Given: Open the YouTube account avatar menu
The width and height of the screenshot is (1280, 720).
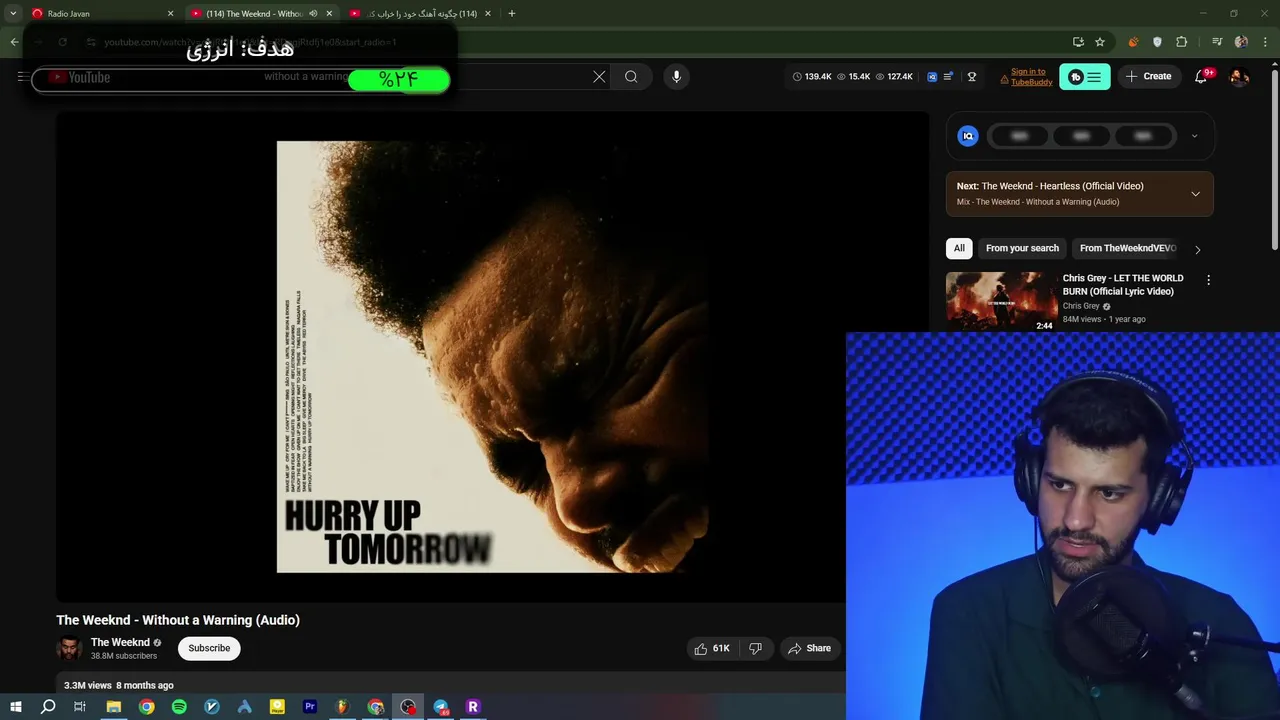Looking at the screenshot, I should coord(1239,76).
